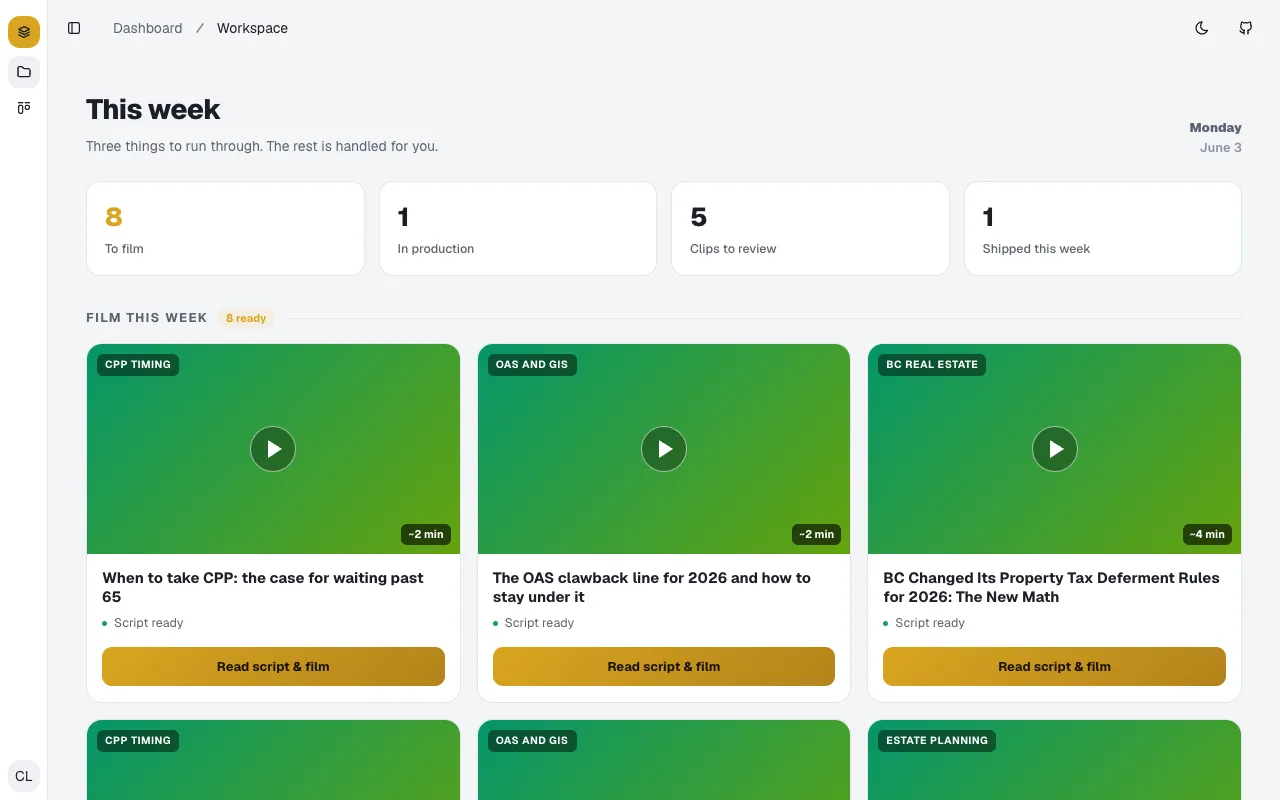Read script & film for 'When to take CPP'
1280x800 pixels.
[x=273, y=667]
